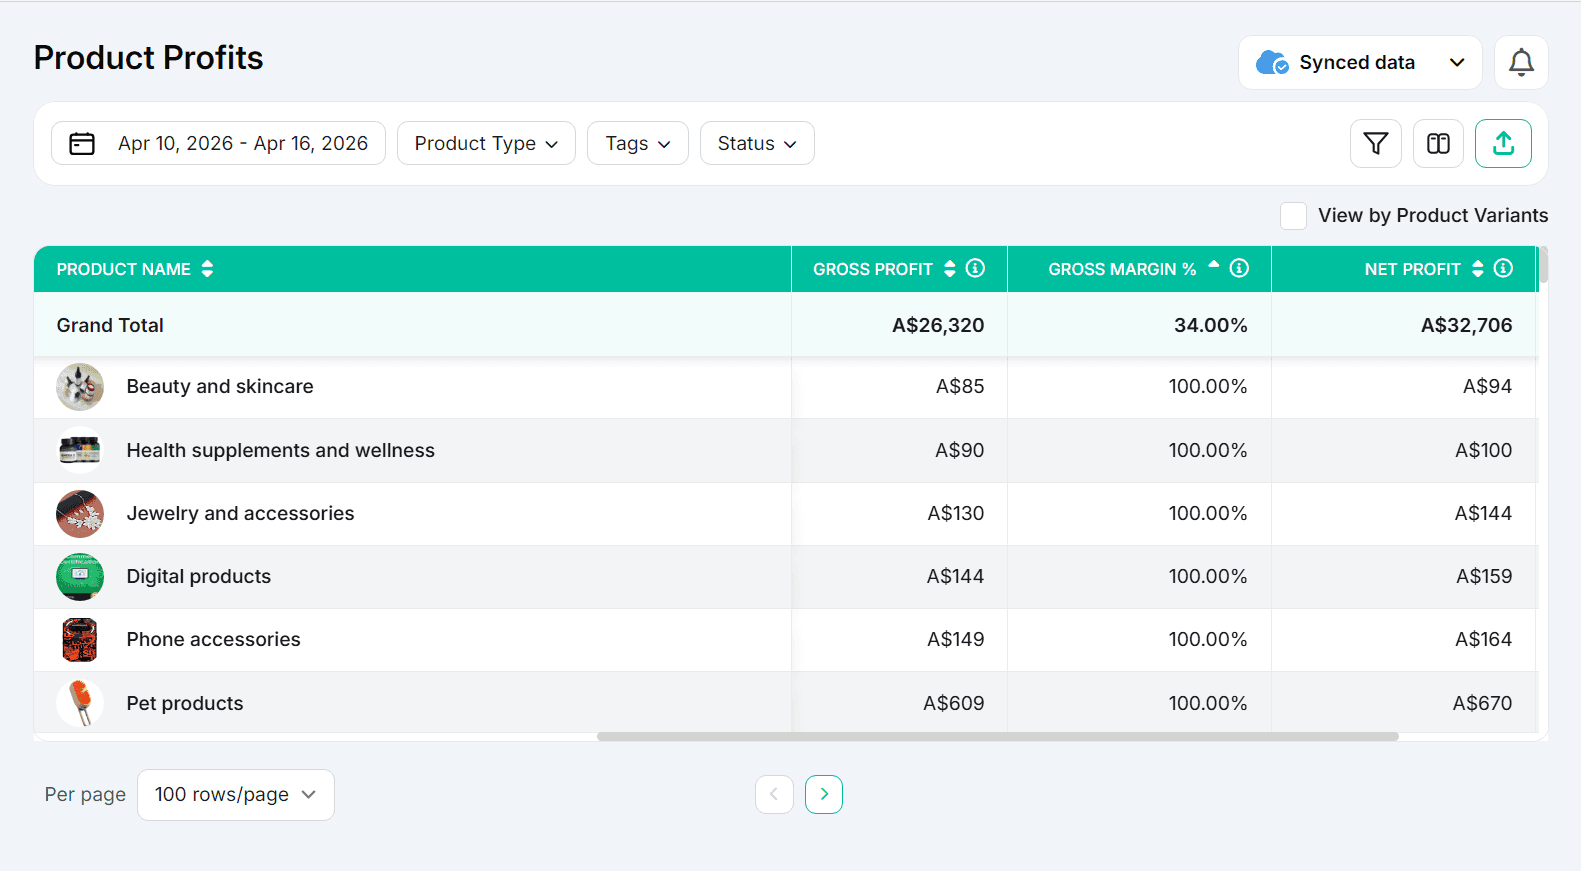Click the Product Profits page title

[149, 58]
